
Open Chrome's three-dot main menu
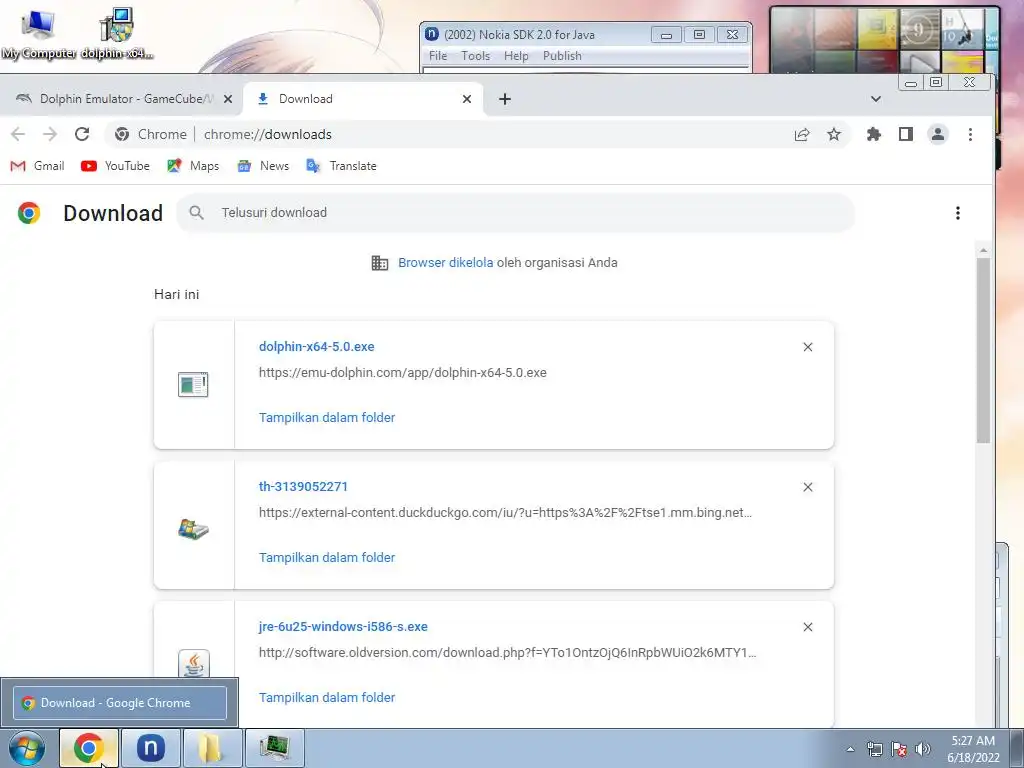(x=970, y=135)
